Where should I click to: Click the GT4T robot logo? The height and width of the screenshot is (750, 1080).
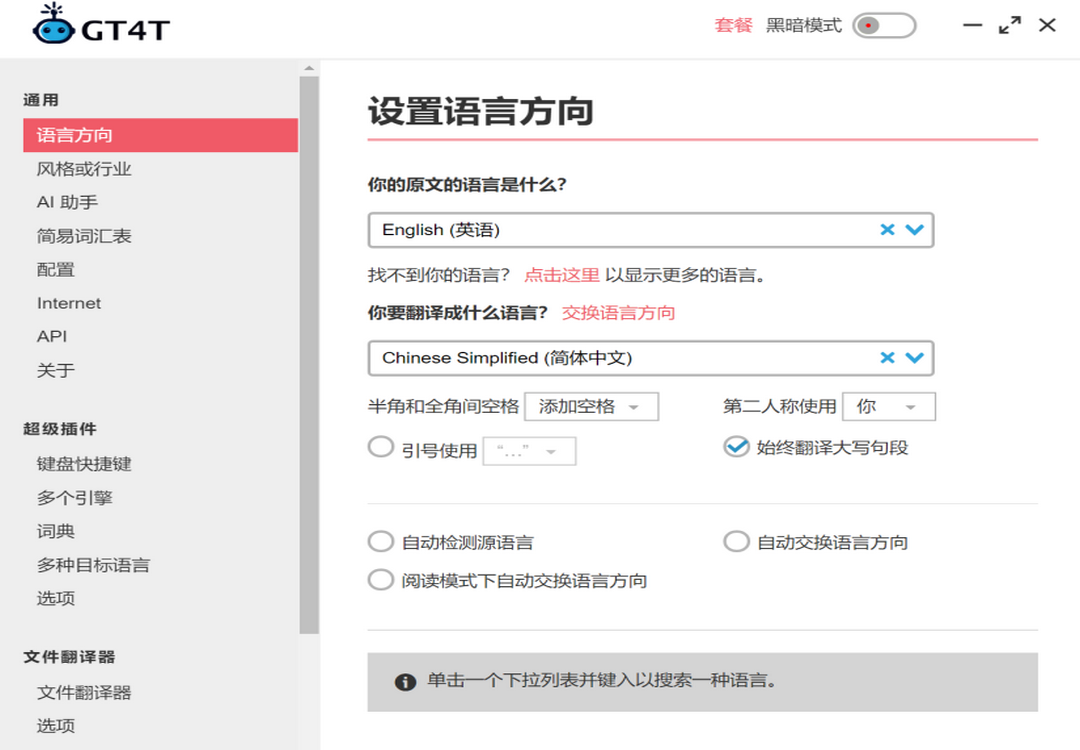click(52, 26)
